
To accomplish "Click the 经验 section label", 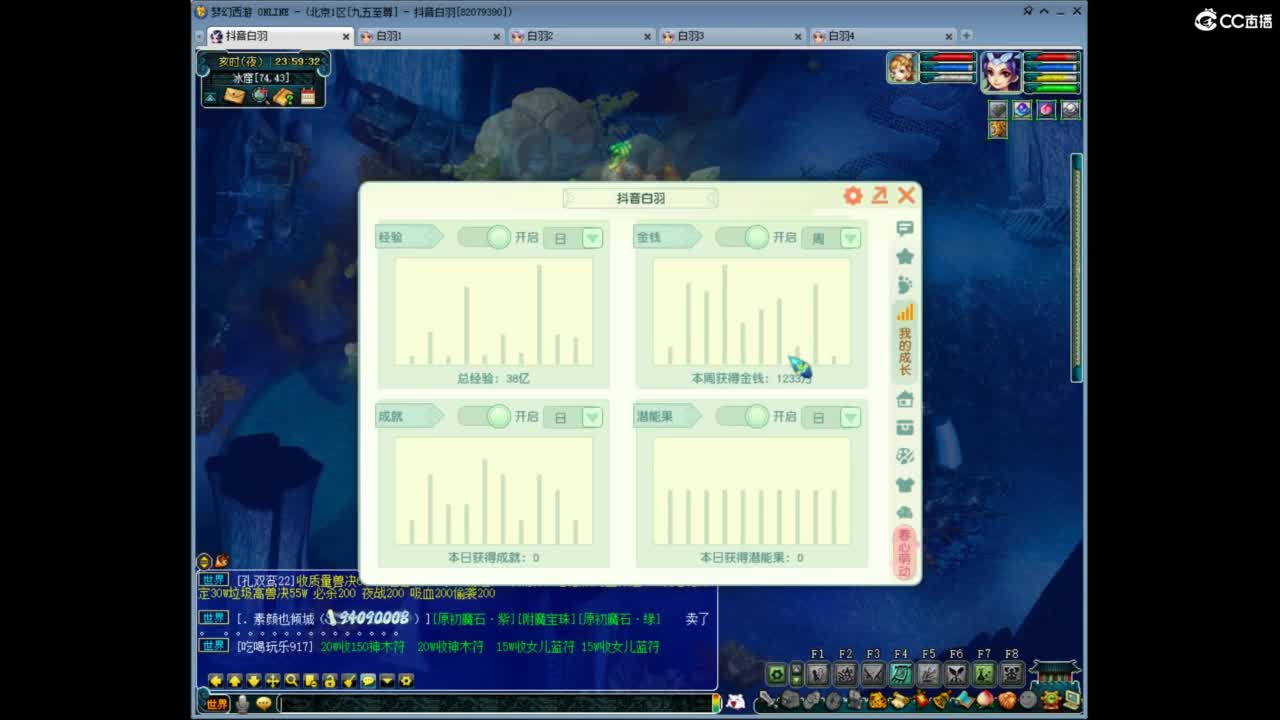I will tap(409, 237).
